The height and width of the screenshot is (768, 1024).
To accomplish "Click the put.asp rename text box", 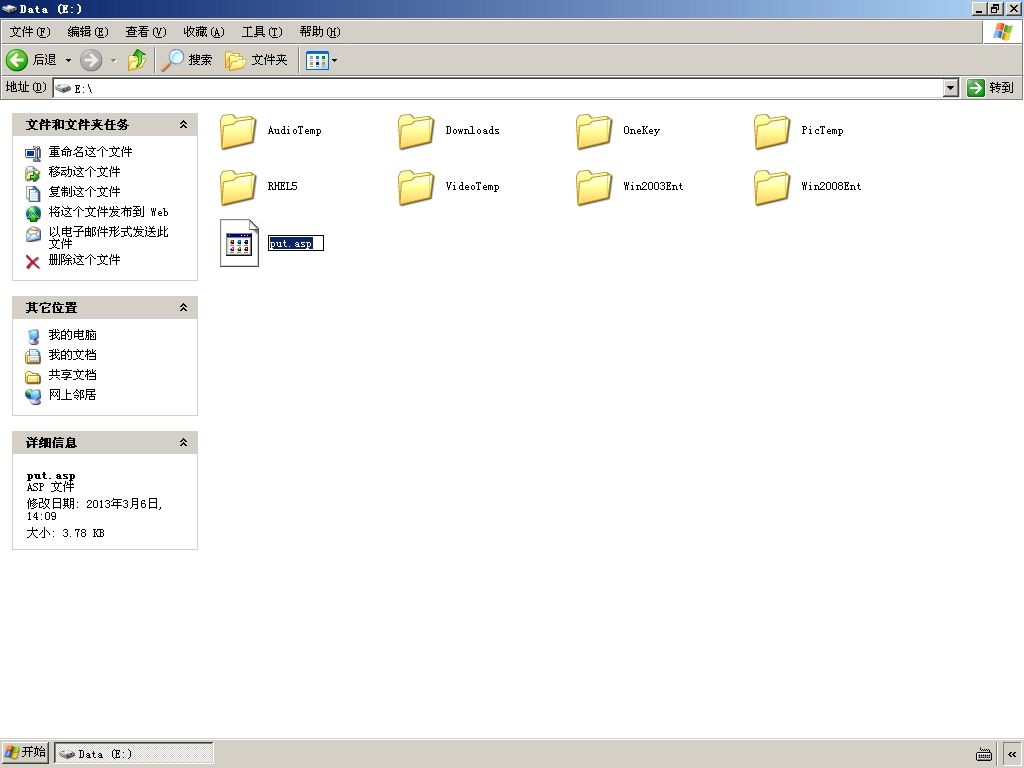I will (x=296, y=243).
